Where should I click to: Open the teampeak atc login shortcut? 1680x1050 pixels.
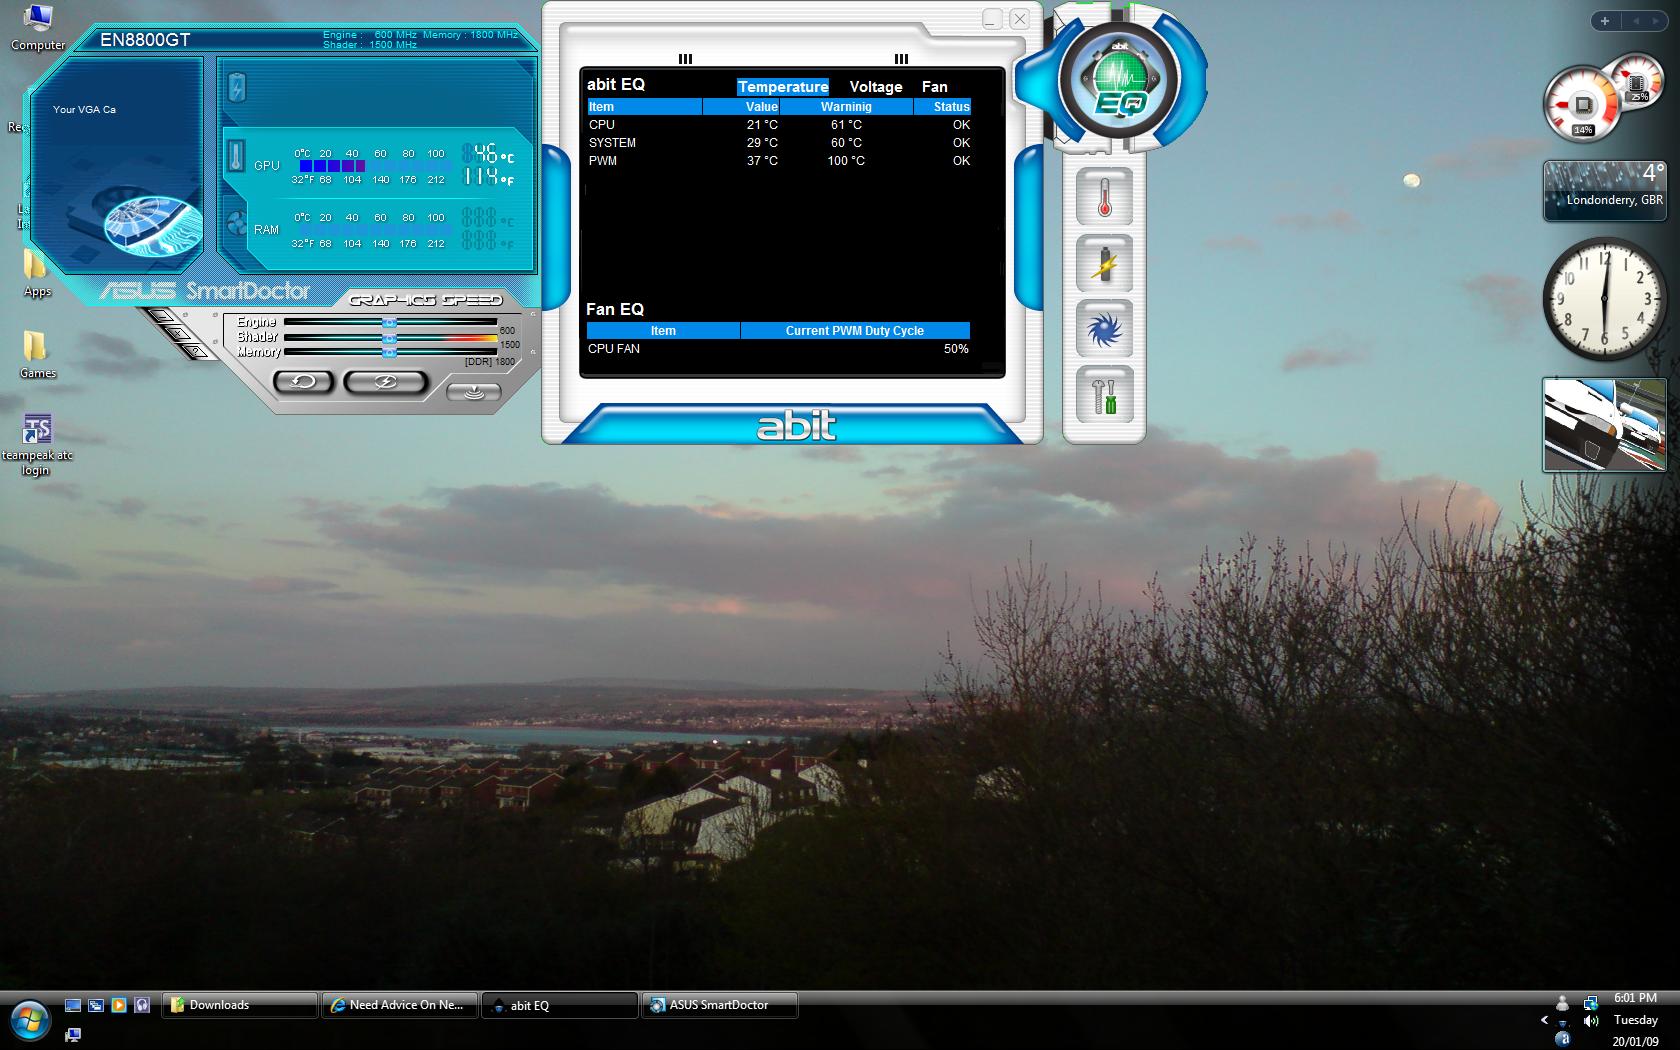tap(37, 446)
